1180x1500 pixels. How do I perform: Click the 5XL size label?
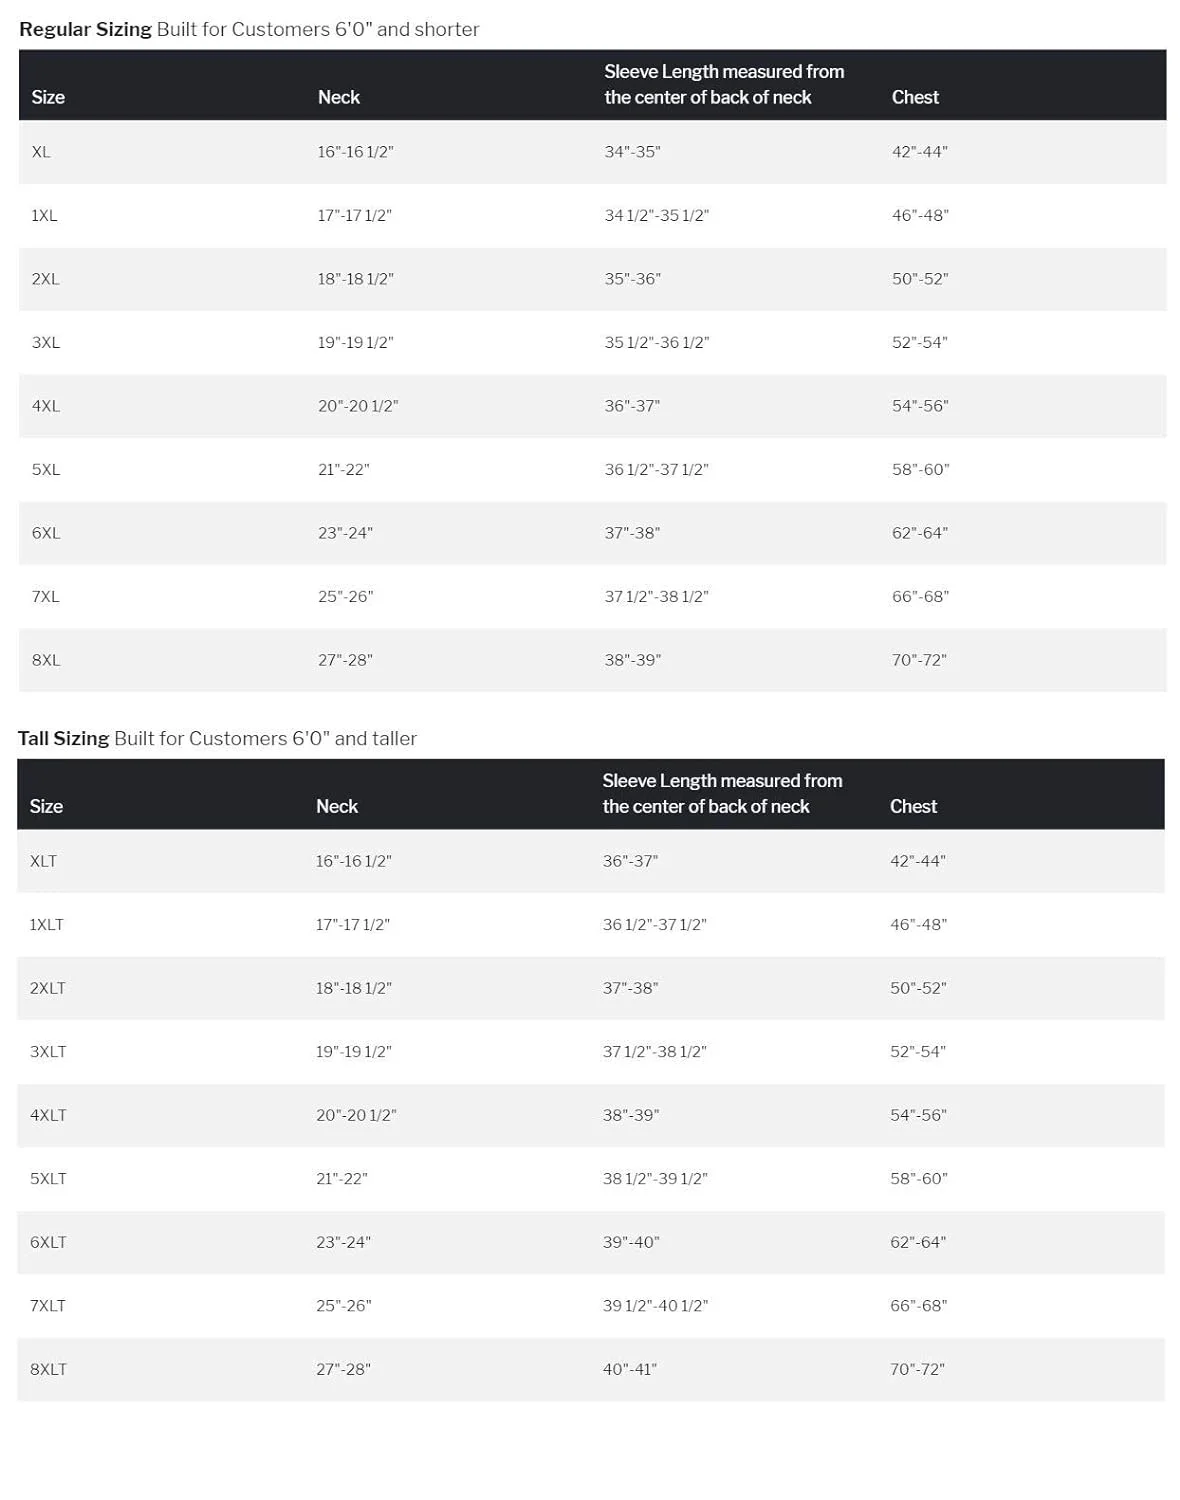(x=45, y=469)
